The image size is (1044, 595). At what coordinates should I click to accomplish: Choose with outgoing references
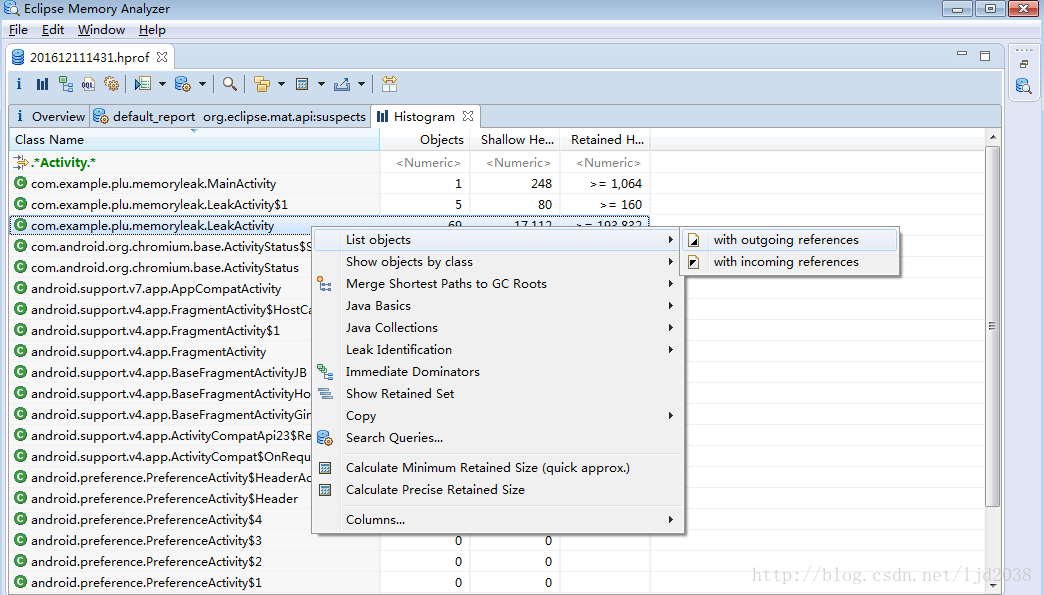790,240
